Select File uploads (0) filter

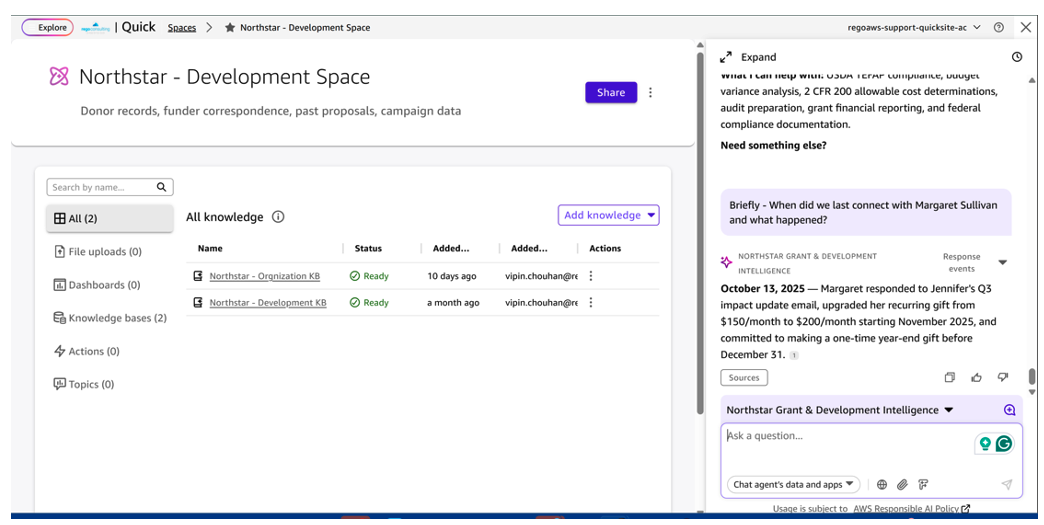tap(97, 252)
